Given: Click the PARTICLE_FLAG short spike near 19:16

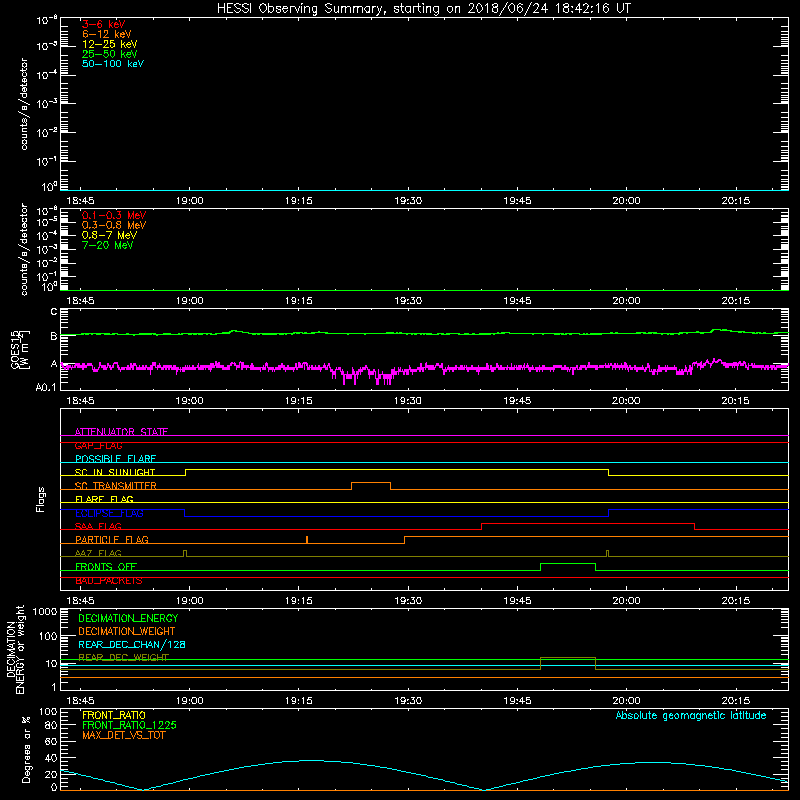Looking at the screenshot, I should pyautogui.click(x=307, y=539).
